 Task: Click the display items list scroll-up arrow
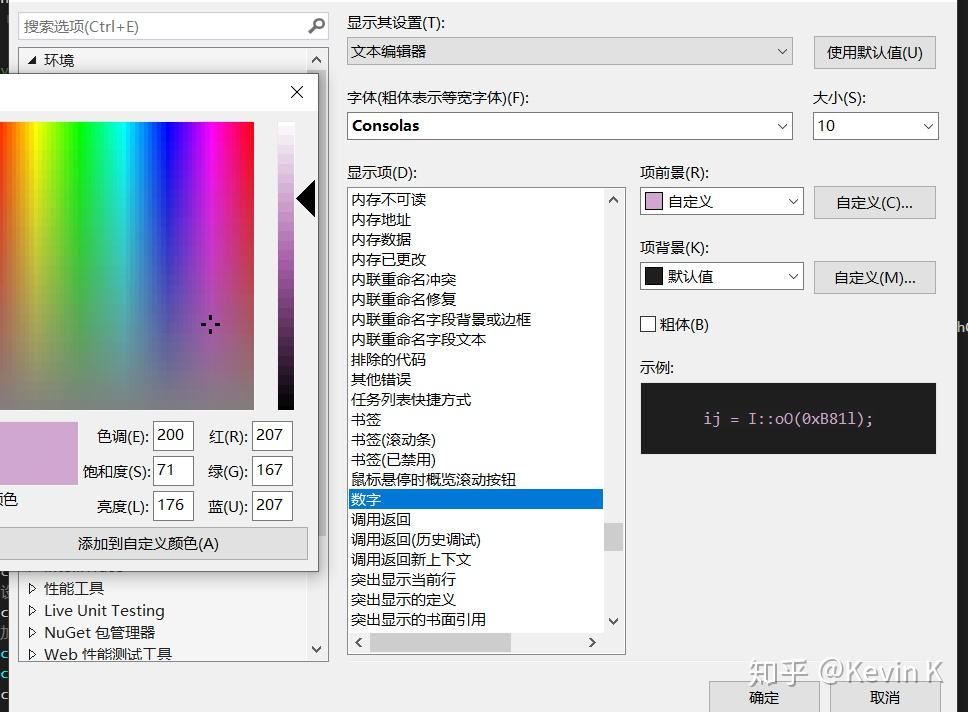pyautogui.click(x=613, y=199)
